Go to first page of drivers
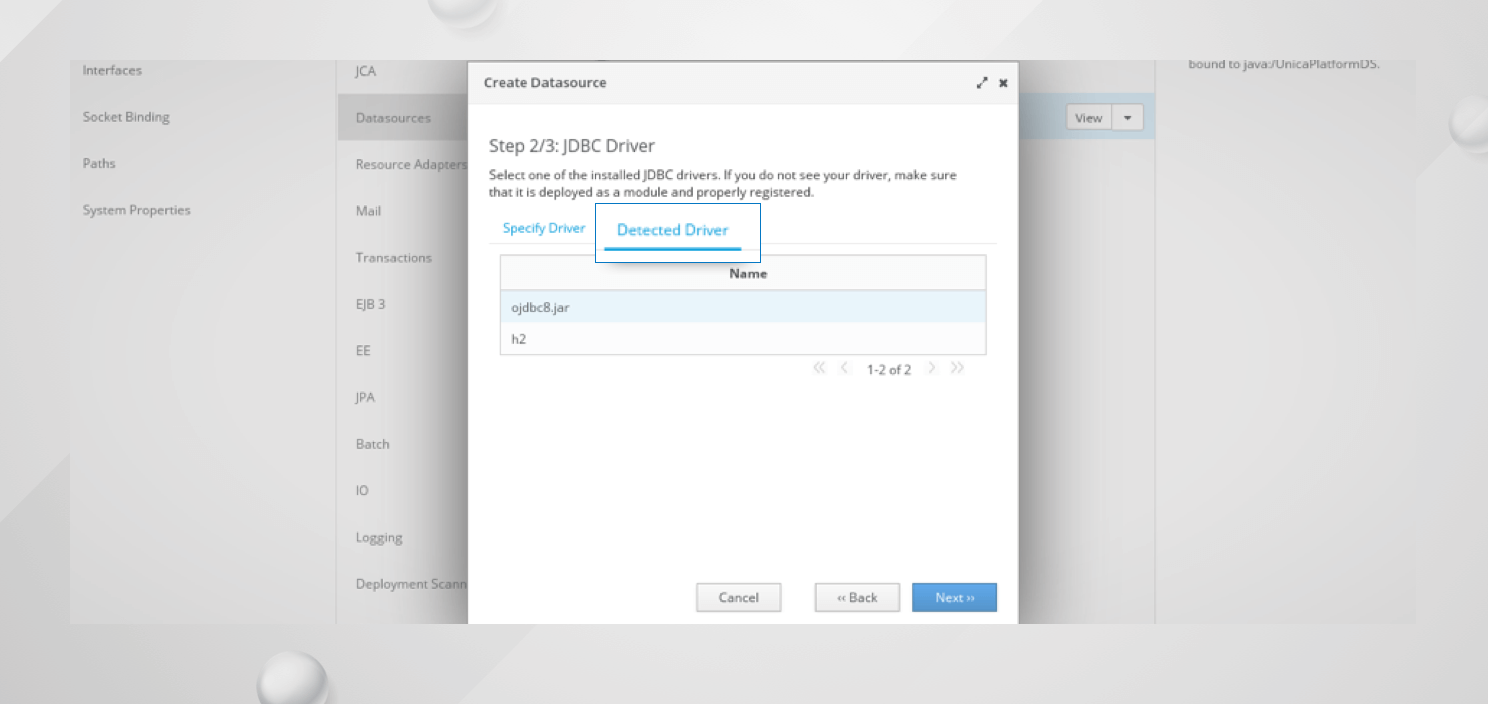 pyautogui.click(x=819, y=368)
